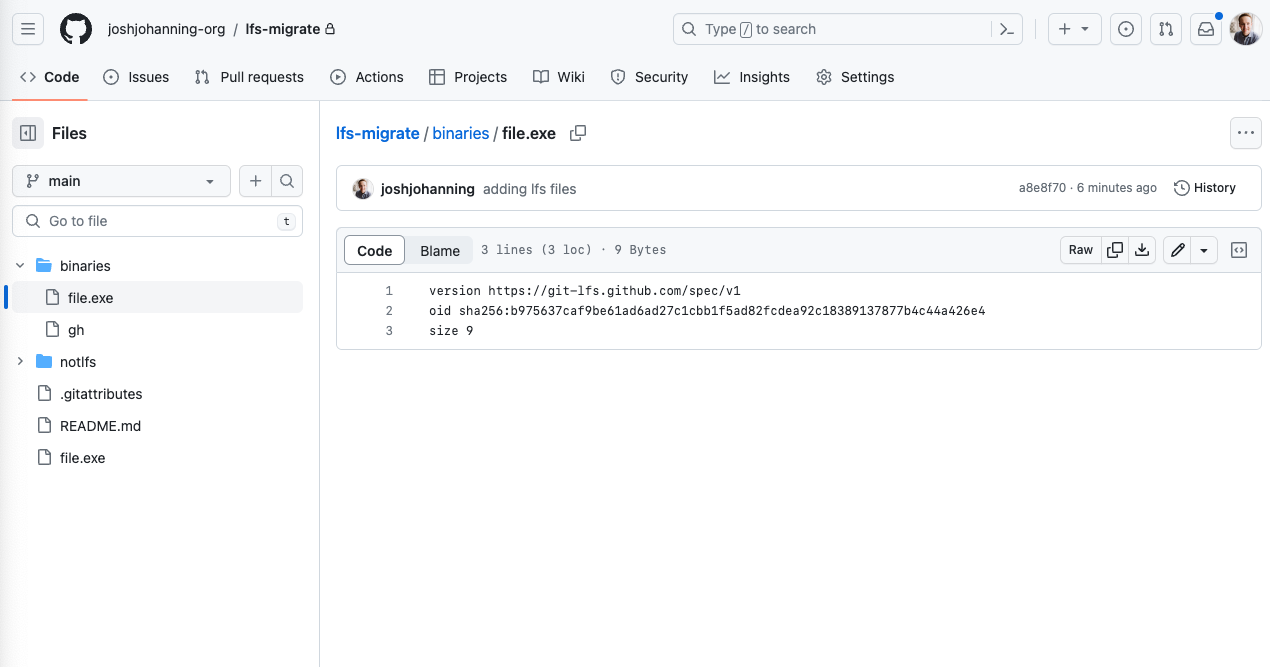Screen dimensions: 1270x667
Task: Open the main branch selector
Action: tap(120, 181)
